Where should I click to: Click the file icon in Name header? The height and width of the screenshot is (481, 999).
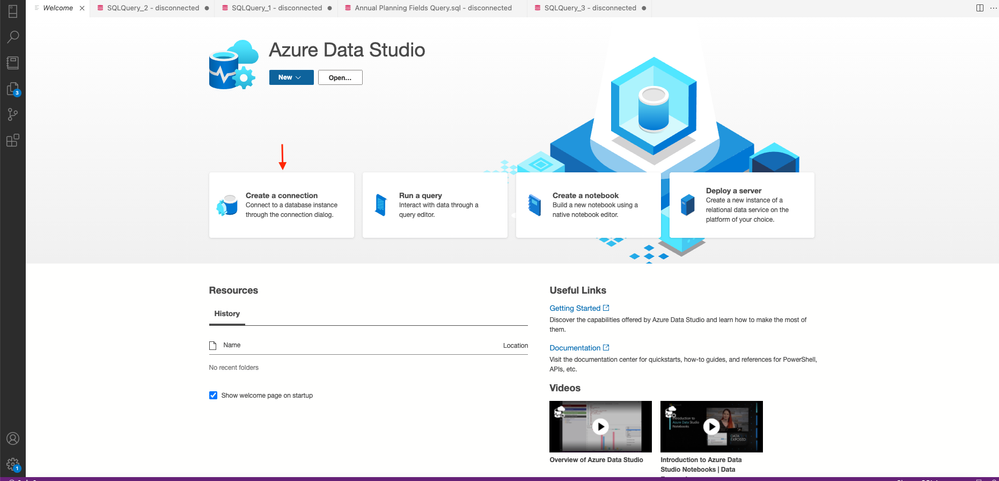pos(213,345)
